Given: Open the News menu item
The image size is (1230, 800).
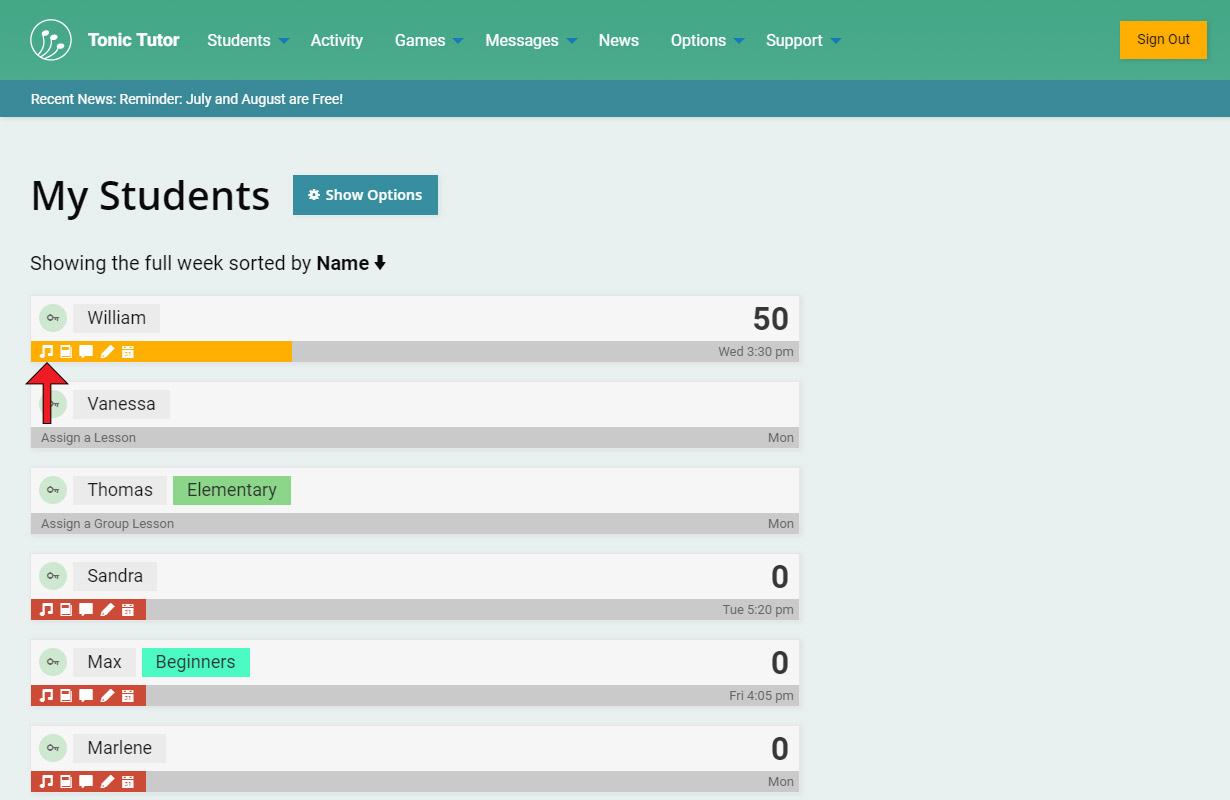Looking at the screenshot, I should tap(618, 41).
